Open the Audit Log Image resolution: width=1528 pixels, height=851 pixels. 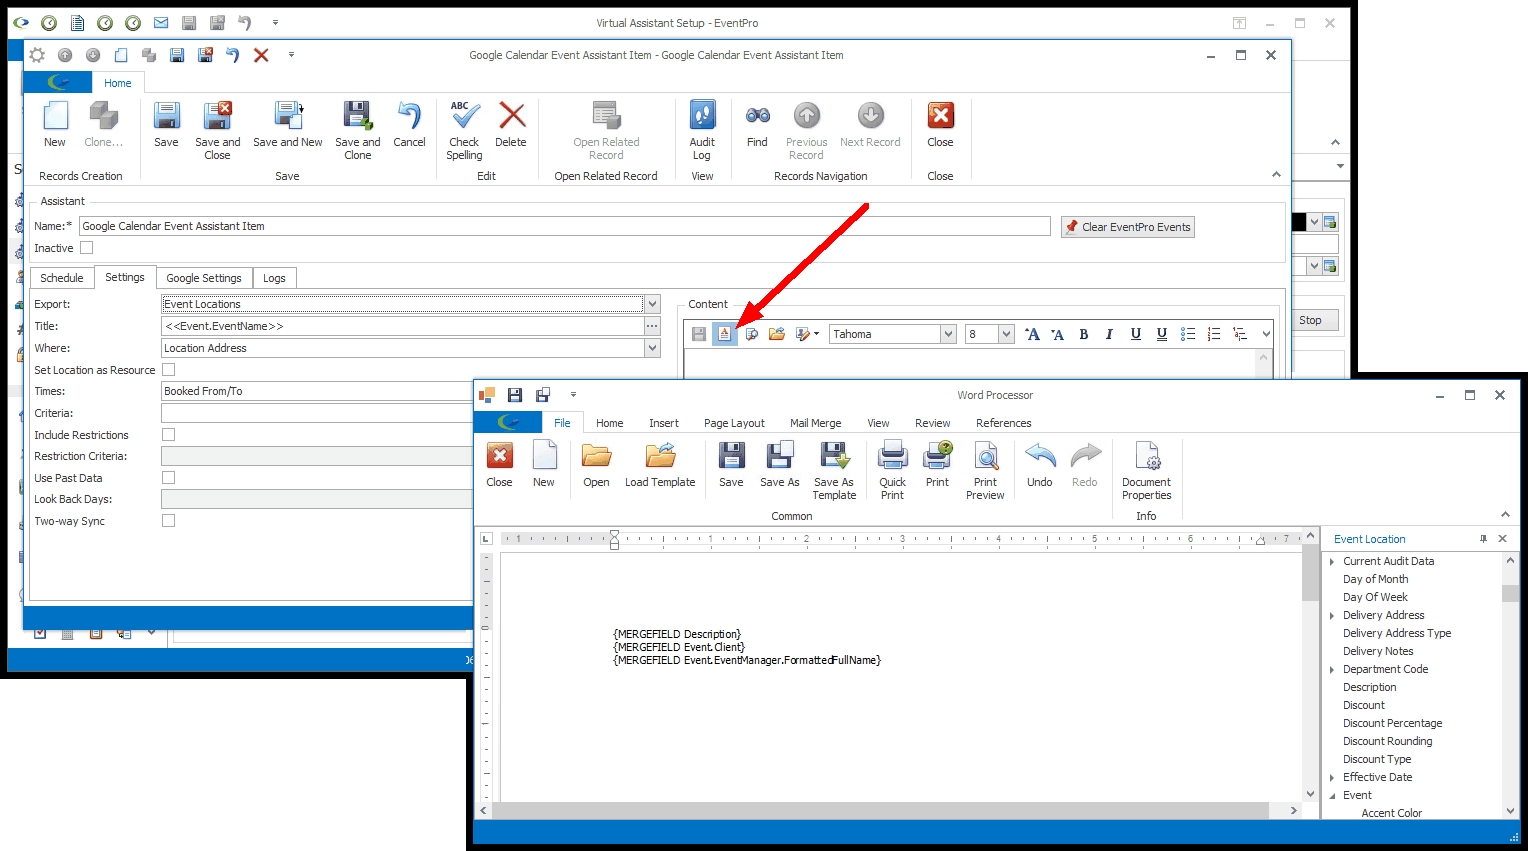pos(702,130)
